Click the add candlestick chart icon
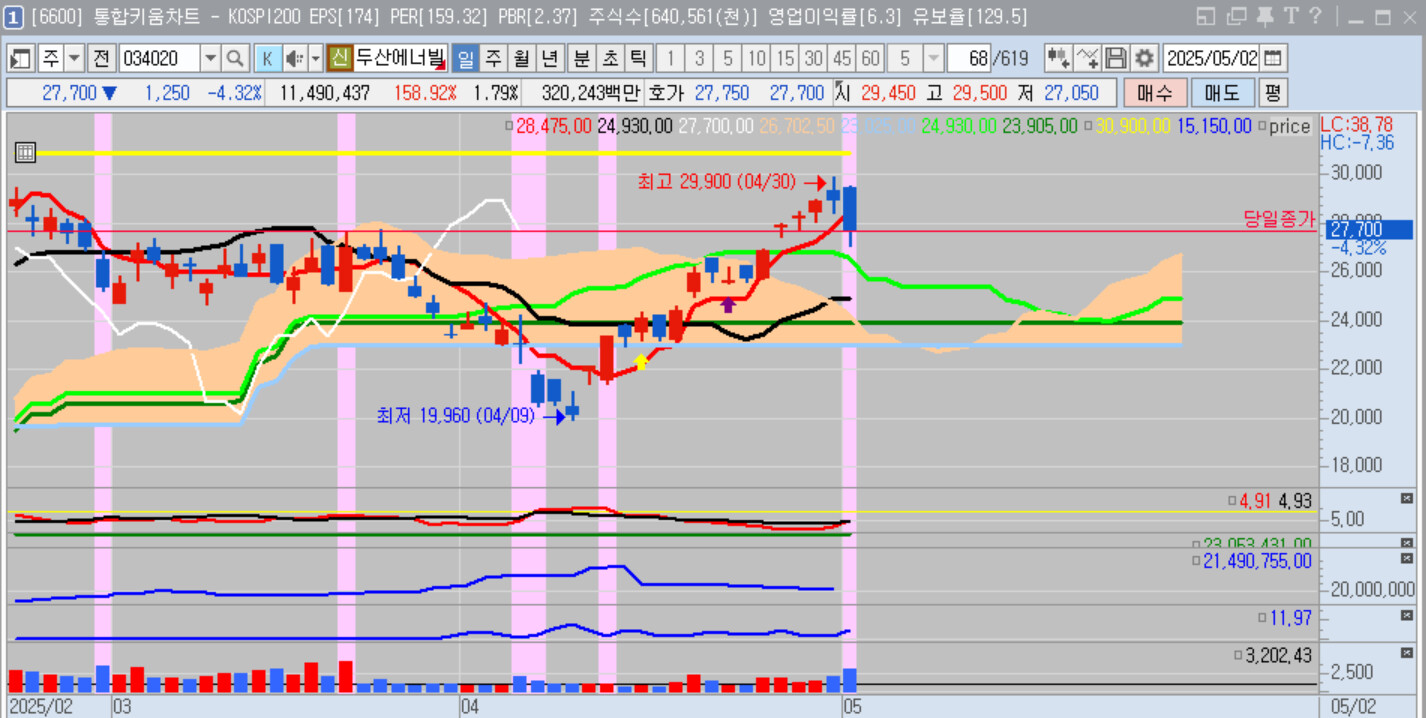Viewport: 1426px width, 718px height. [x=1058, y=58]
